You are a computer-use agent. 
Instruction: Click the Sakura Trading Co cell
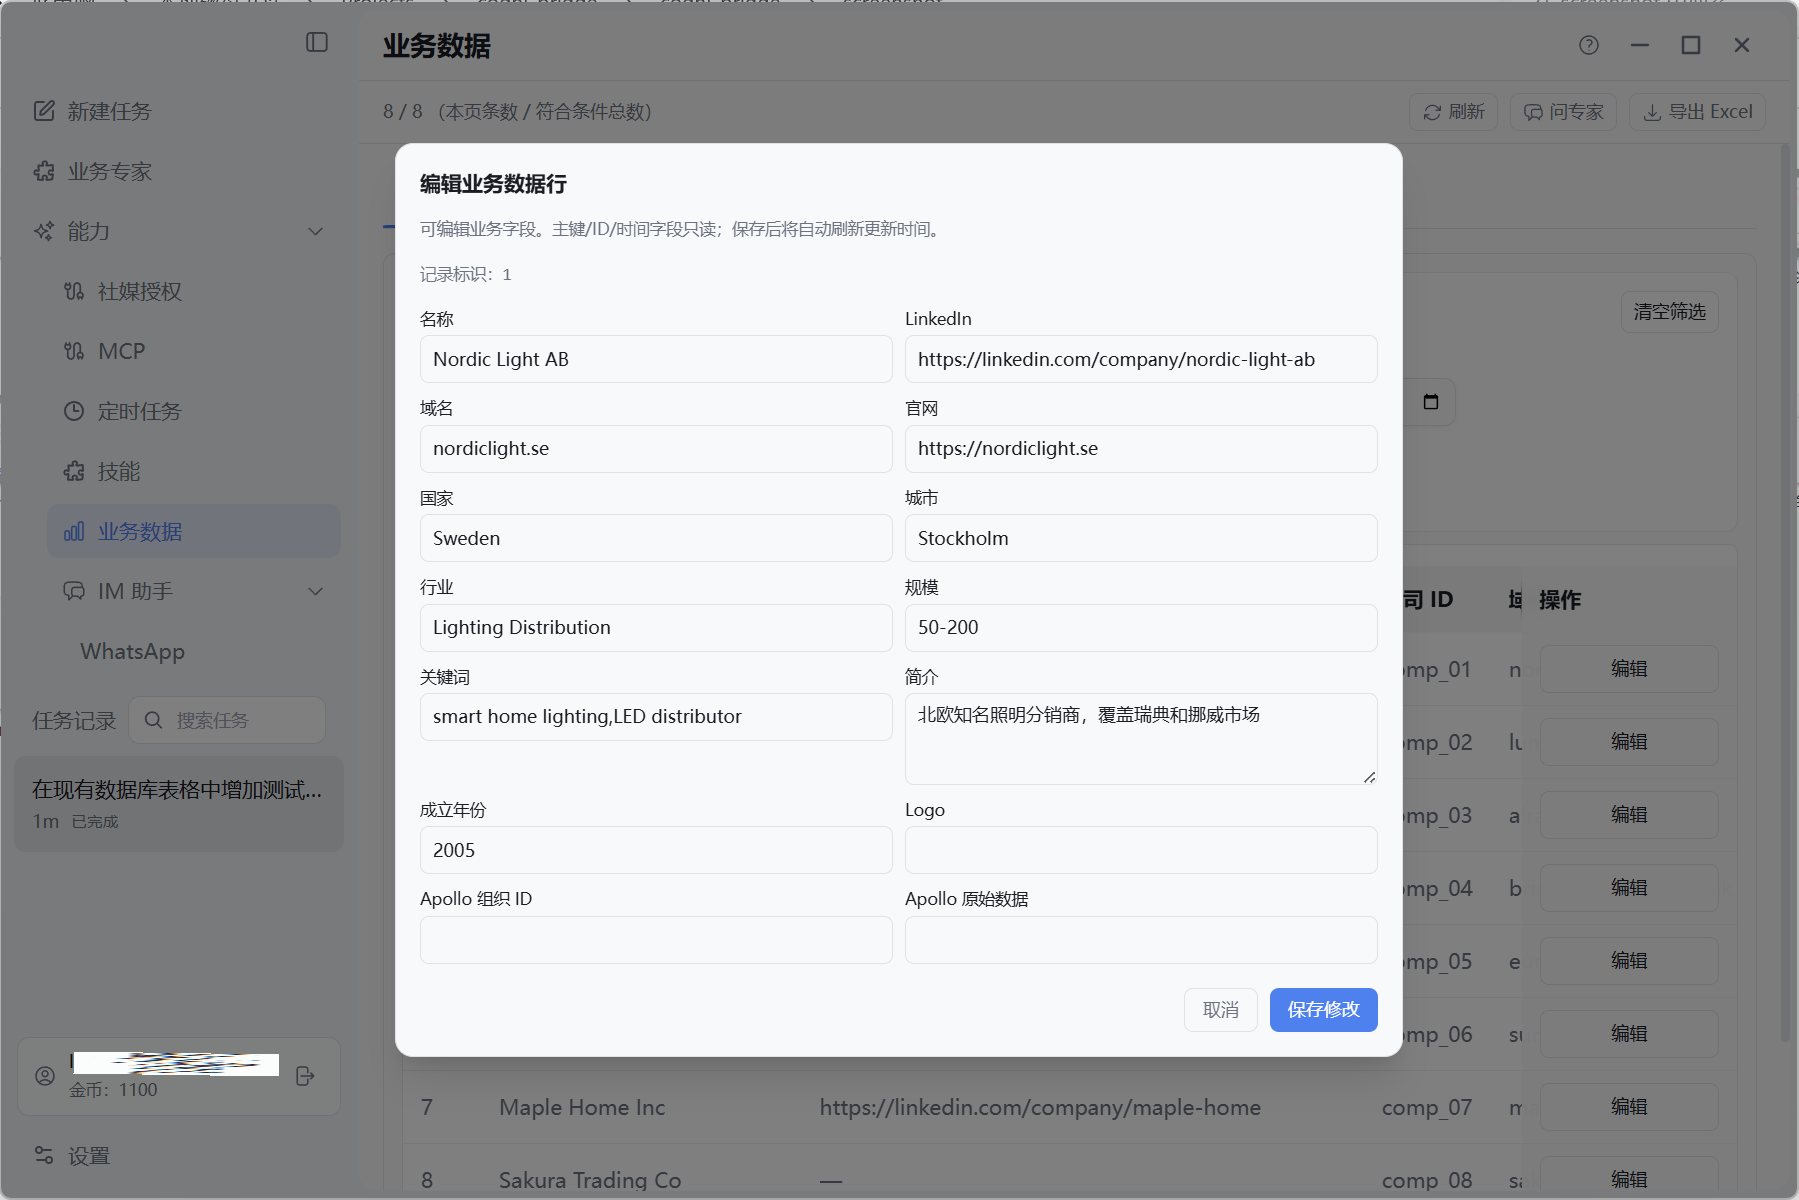coord(590,1180)
